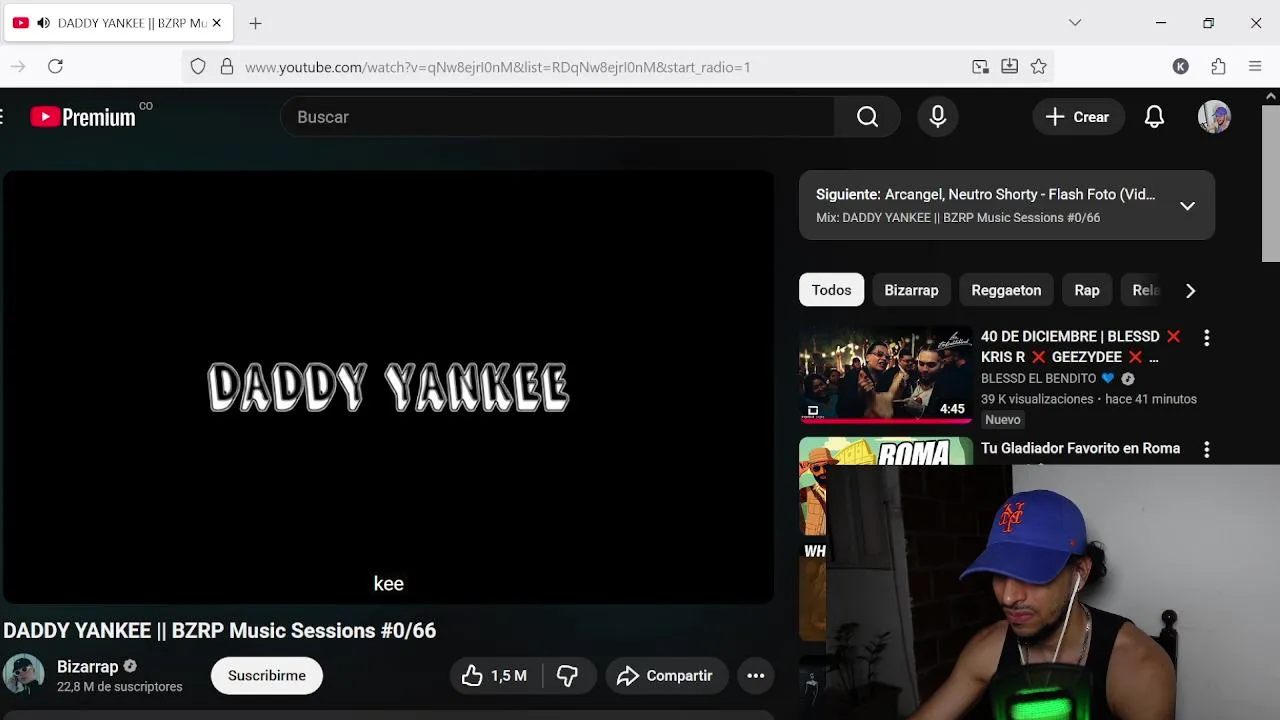This screenshot has width=1280, height=720.
Task: Click the video title DADDY YANKEE BZRP Sessions
Action: pos(220,631)
